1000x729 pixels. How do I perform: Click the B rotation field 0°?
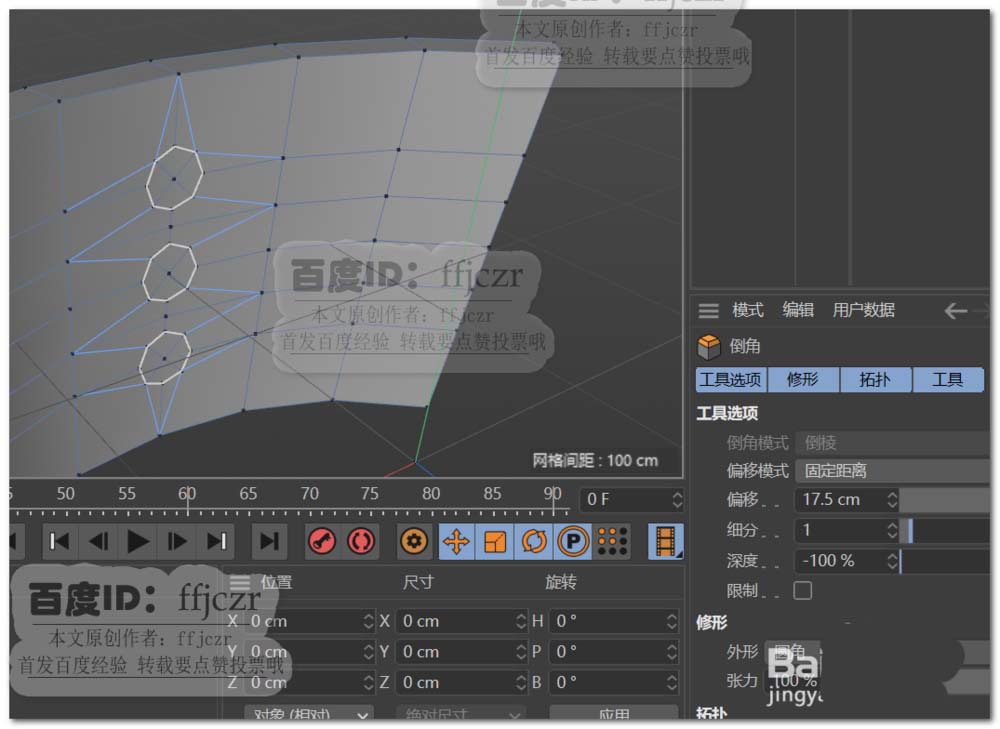[x=607, y=682]
